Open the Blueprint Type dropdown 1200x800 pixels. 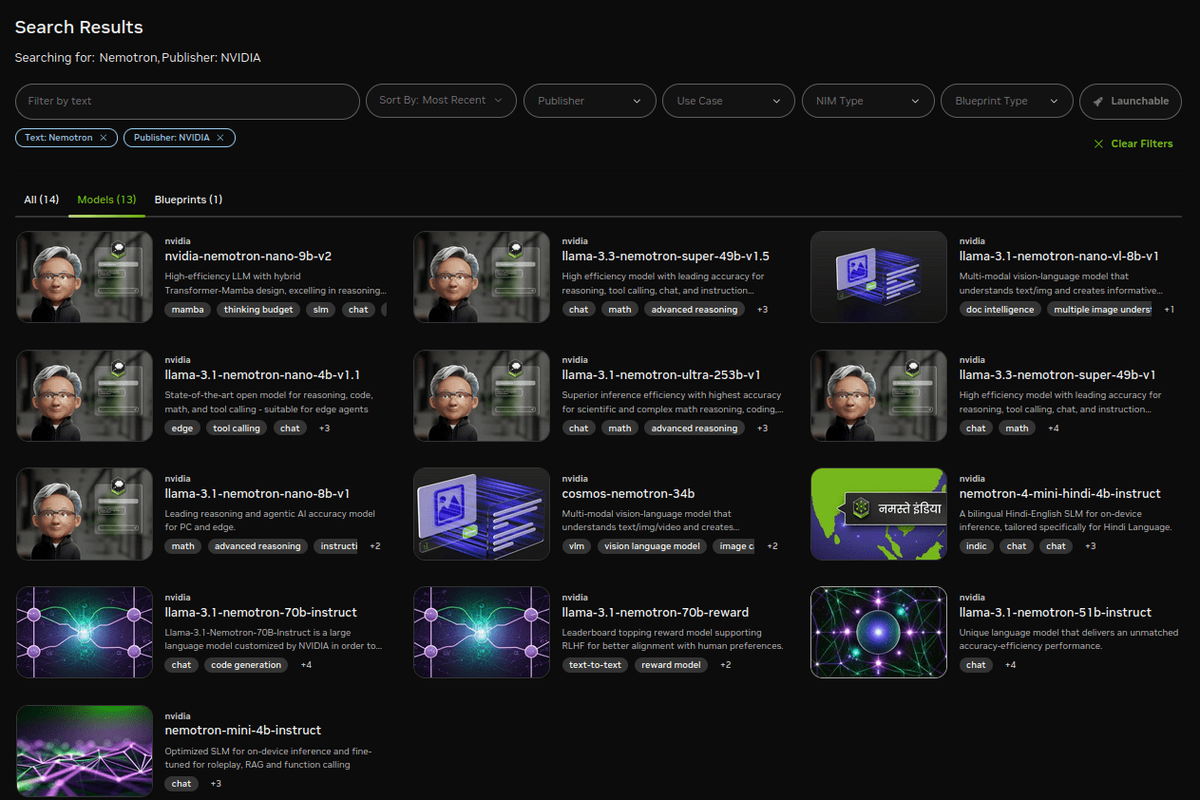[1007, 101]
